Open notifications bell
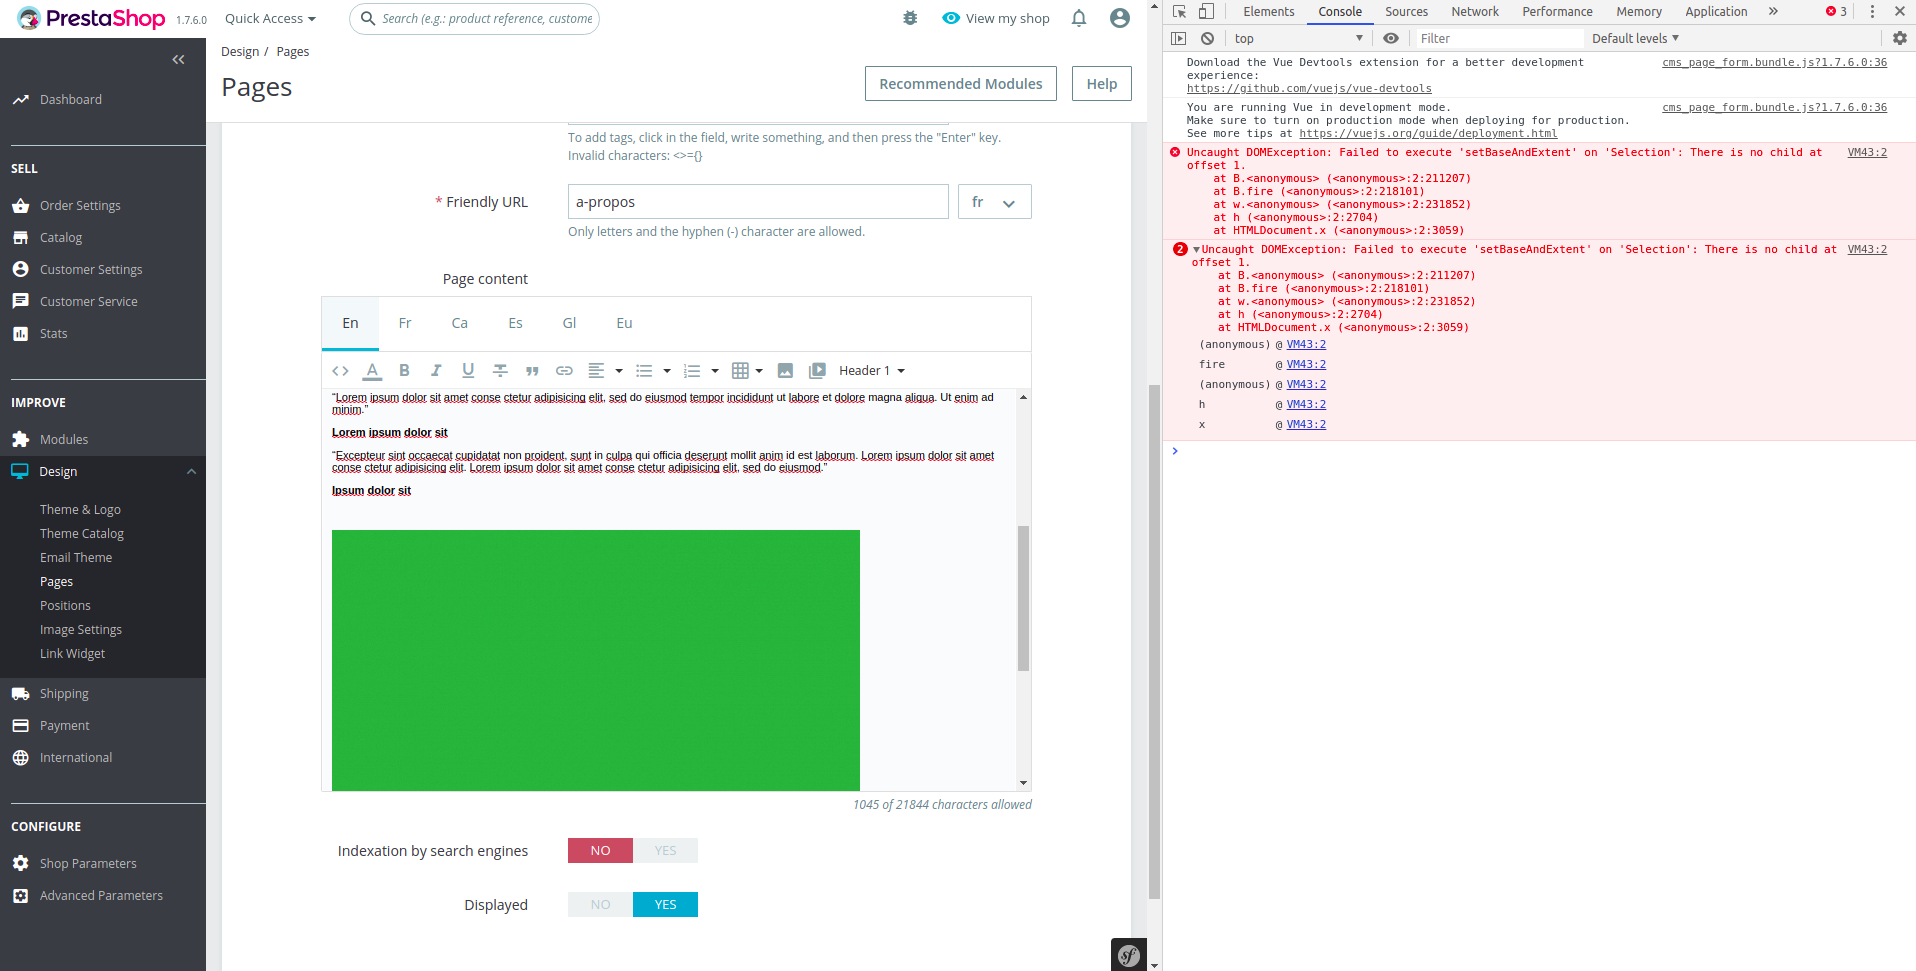 1079,18
